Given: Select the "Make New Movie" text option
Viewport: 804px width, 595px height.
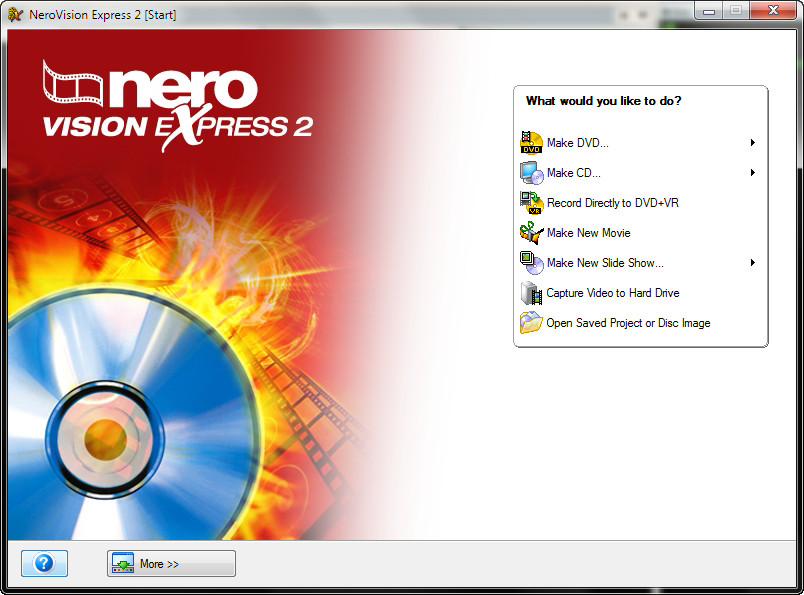Looking at the screenshot, I should point(588,233).
